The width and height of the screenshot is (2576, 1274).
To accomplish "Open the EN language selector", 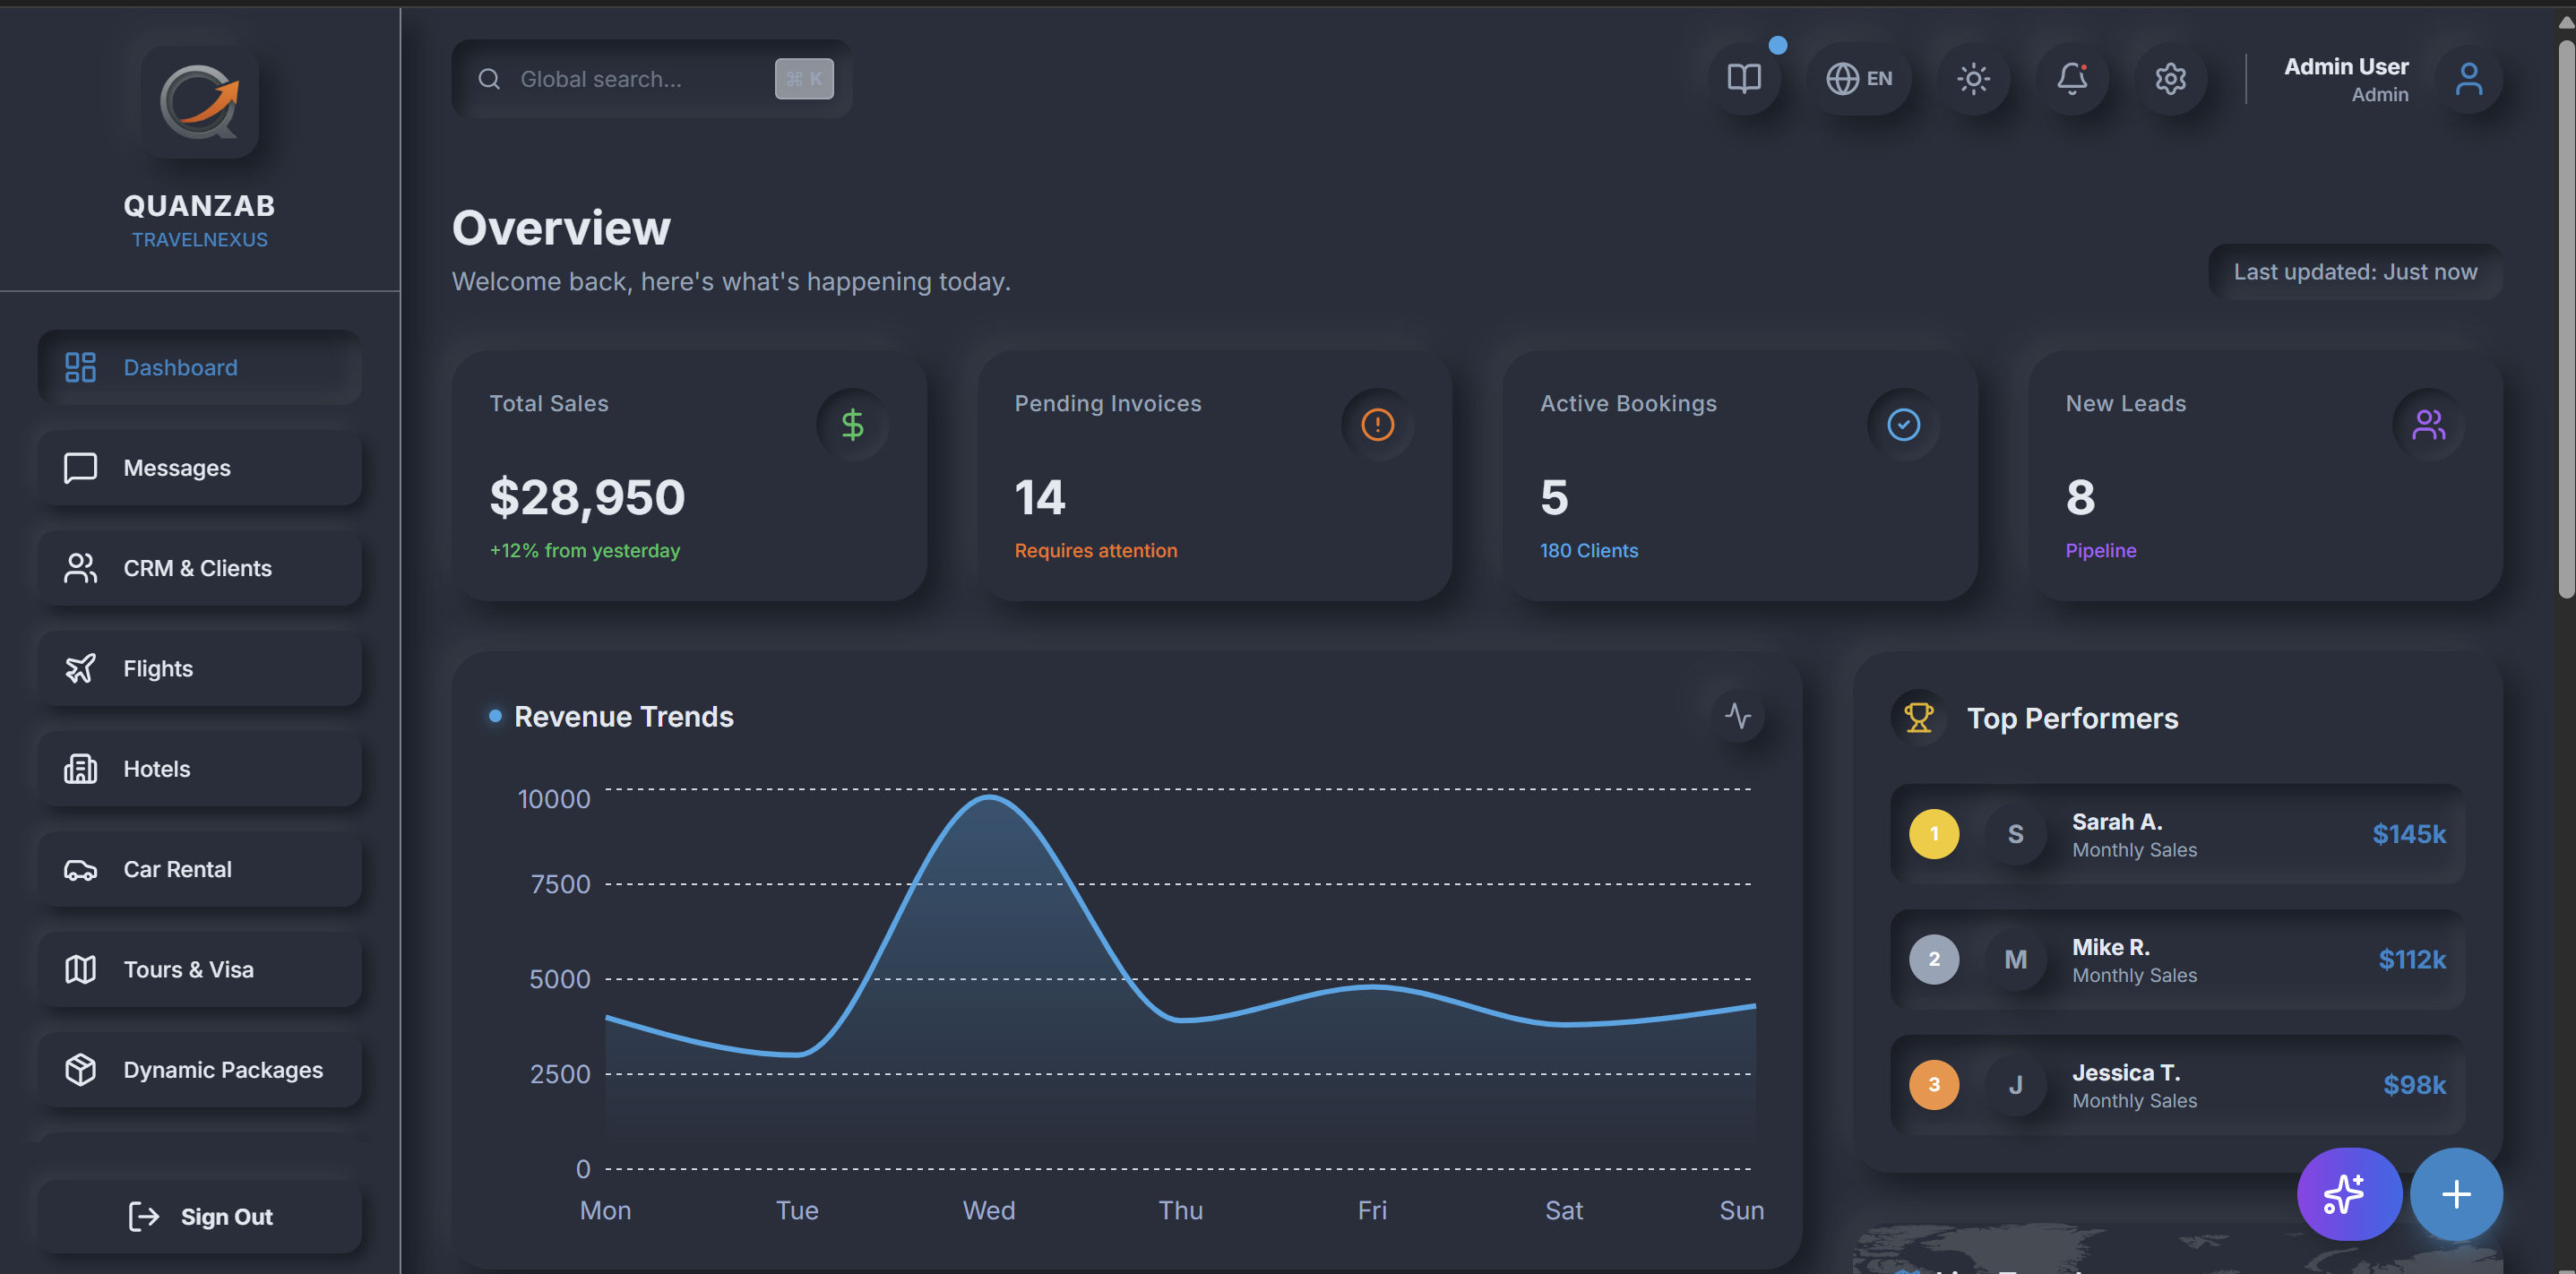I will (x=1859, y=78).
